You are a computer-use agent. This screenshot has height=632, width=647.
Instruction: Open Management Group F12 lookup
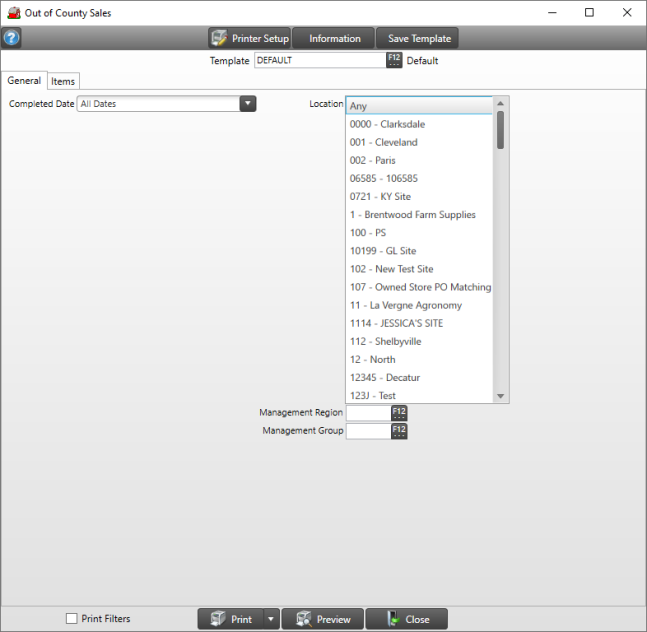tap(399, 431)
